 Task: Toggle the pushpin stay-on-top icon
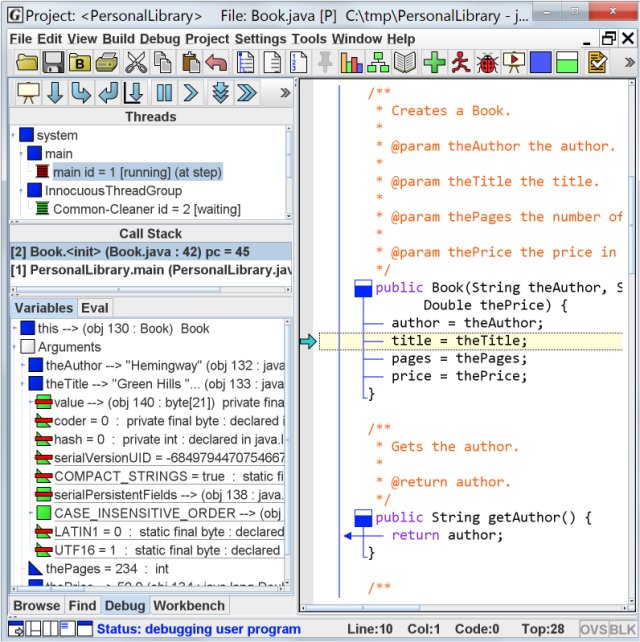[325, 63]
